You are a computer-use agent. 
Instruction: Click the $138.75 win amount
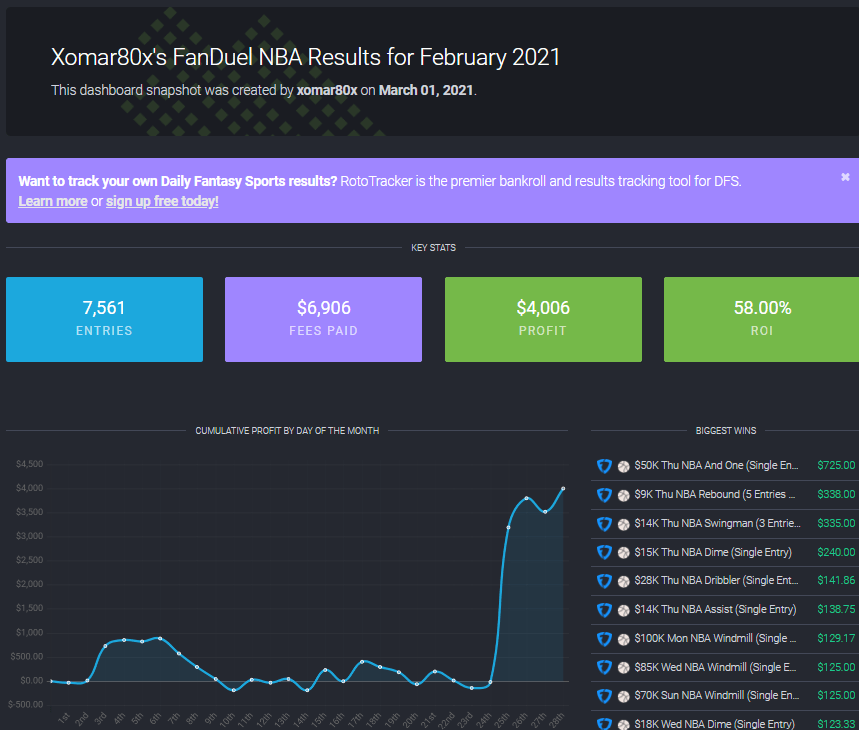tap(836, 610)
